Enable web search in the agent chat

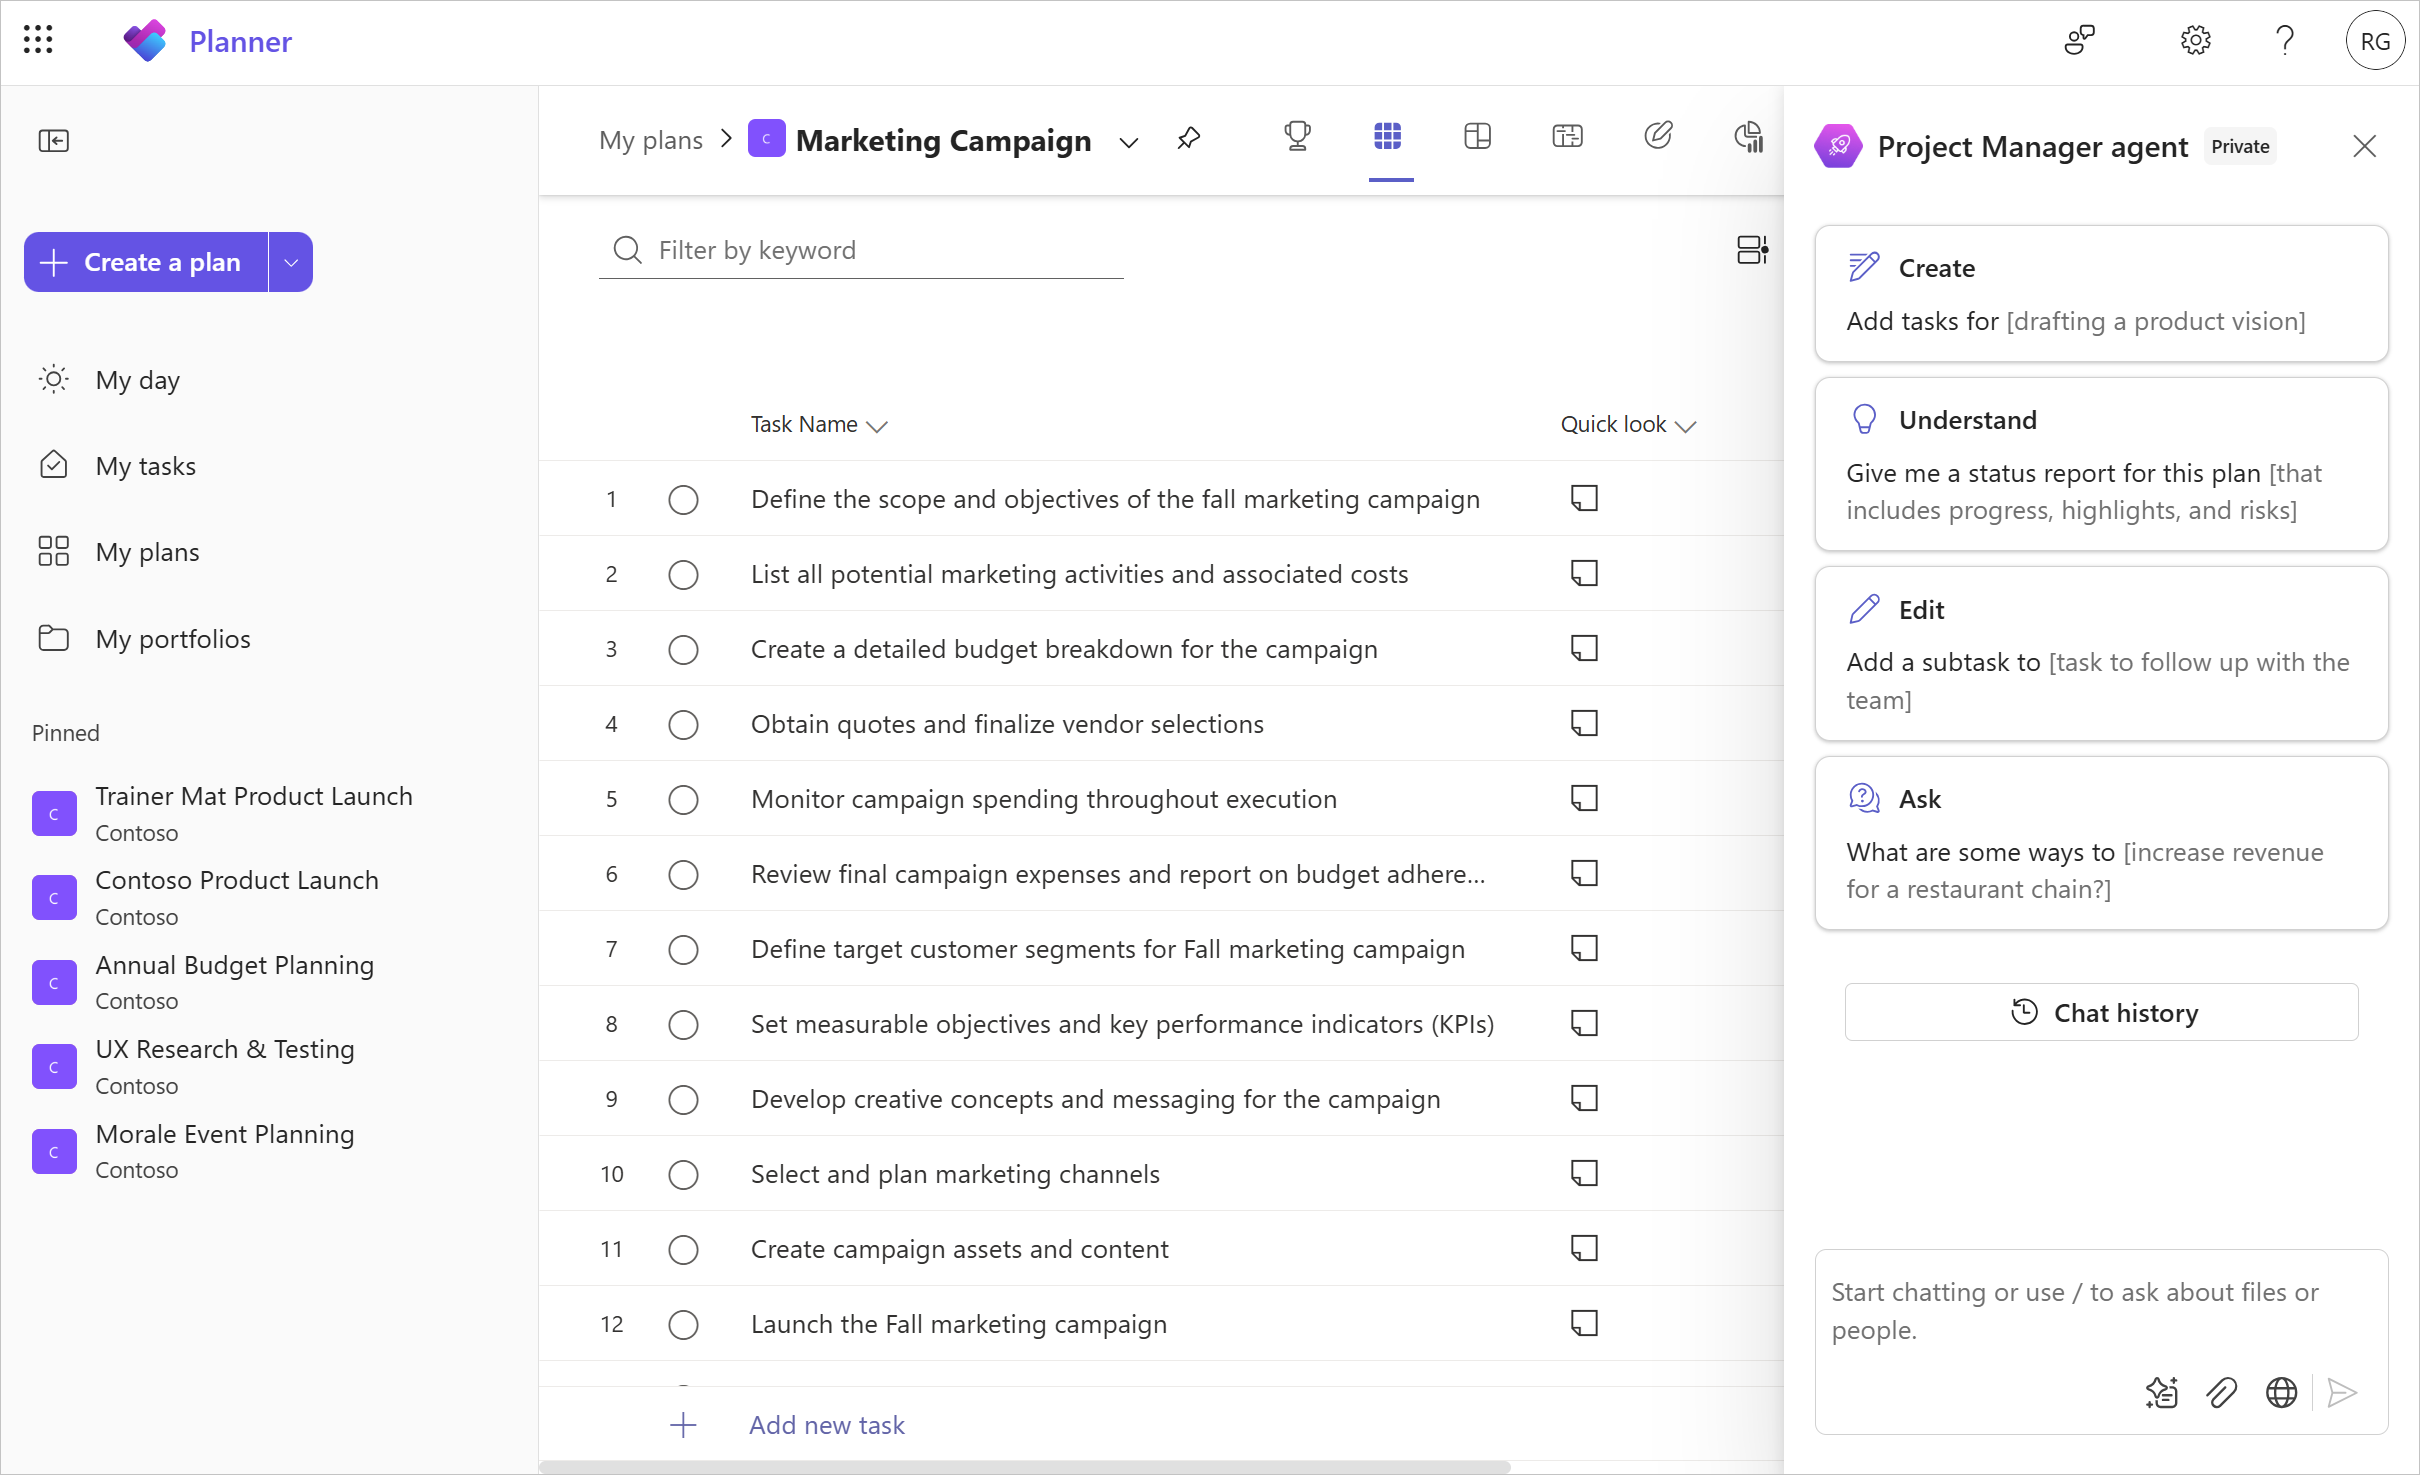[2282, 1392]
